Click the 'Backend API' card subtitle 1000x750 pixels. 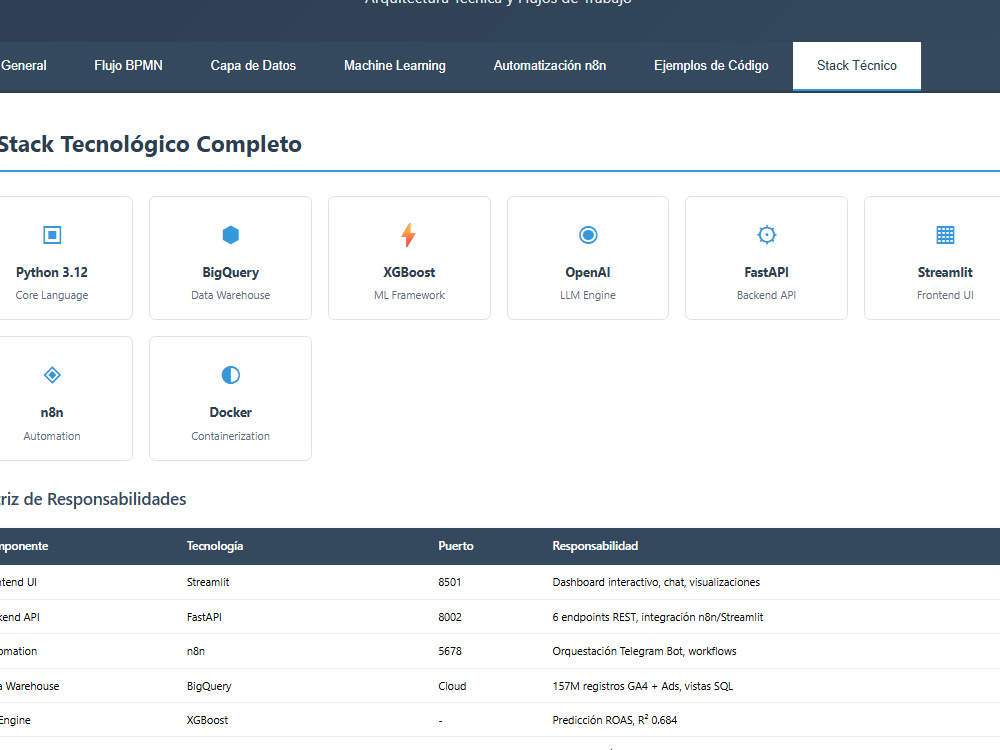(766, 295)
